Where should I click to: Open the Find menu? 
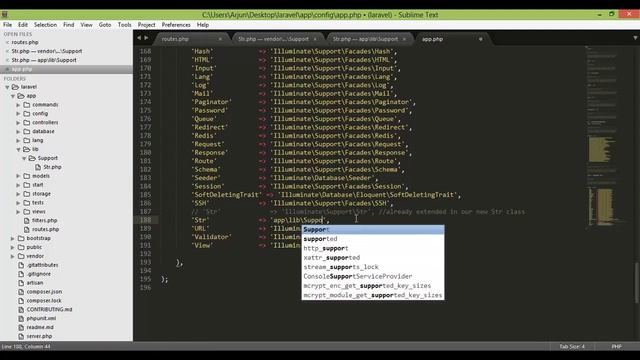pyautogui.click(x=69, y=25)
